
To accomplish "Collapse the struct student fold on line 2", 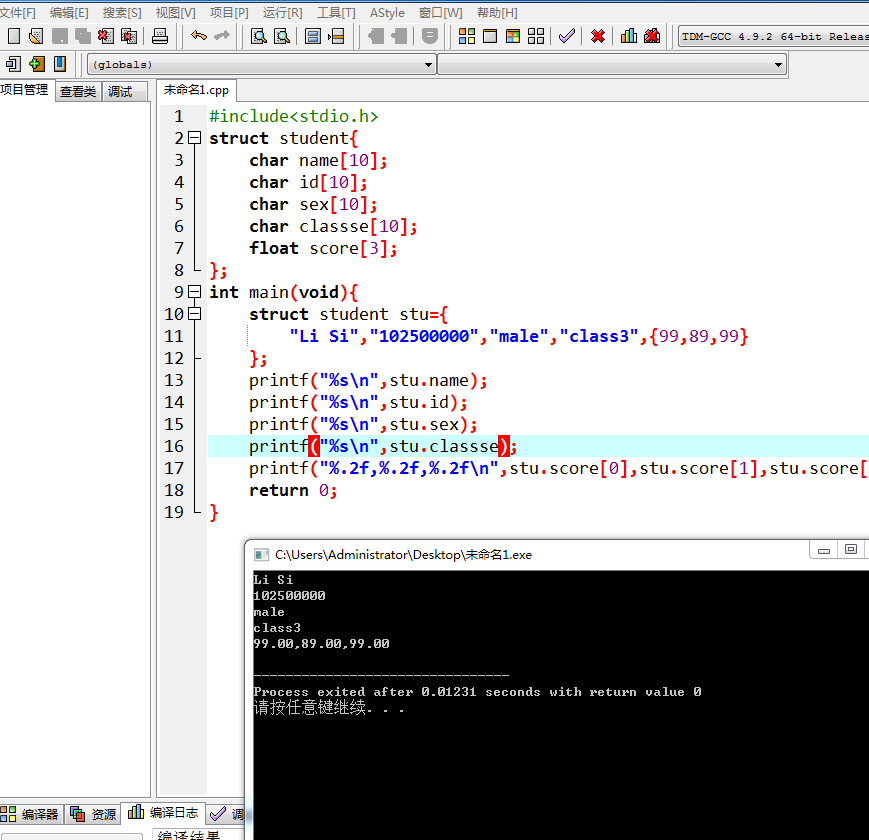I will [x=194, y=138].
